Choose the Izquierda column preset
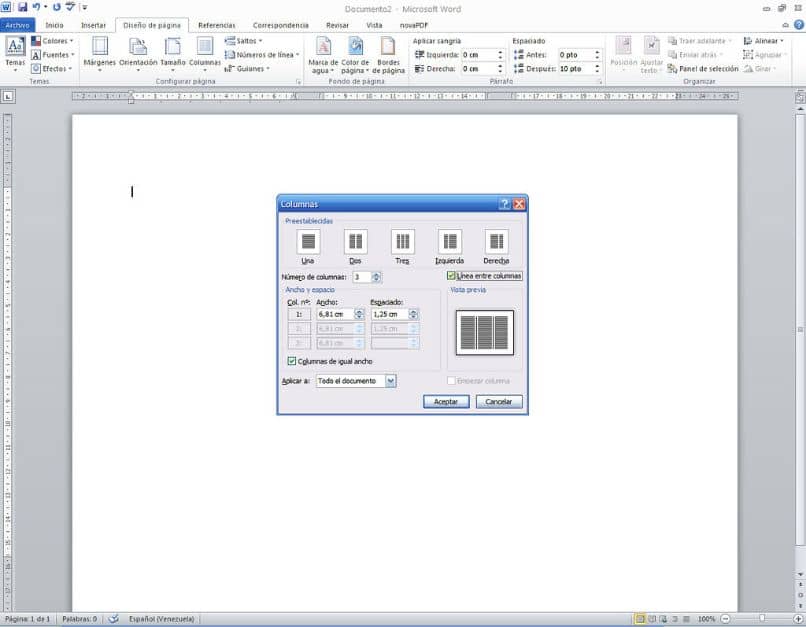This screenshot has width=806, height=627. click(450, 246)
